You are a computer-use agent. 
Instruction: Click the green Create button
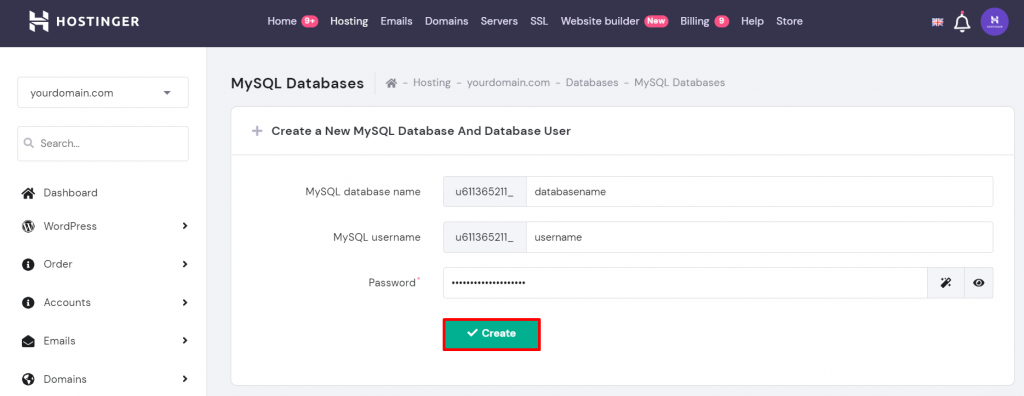pyautogui.click(x=492, y=333)
